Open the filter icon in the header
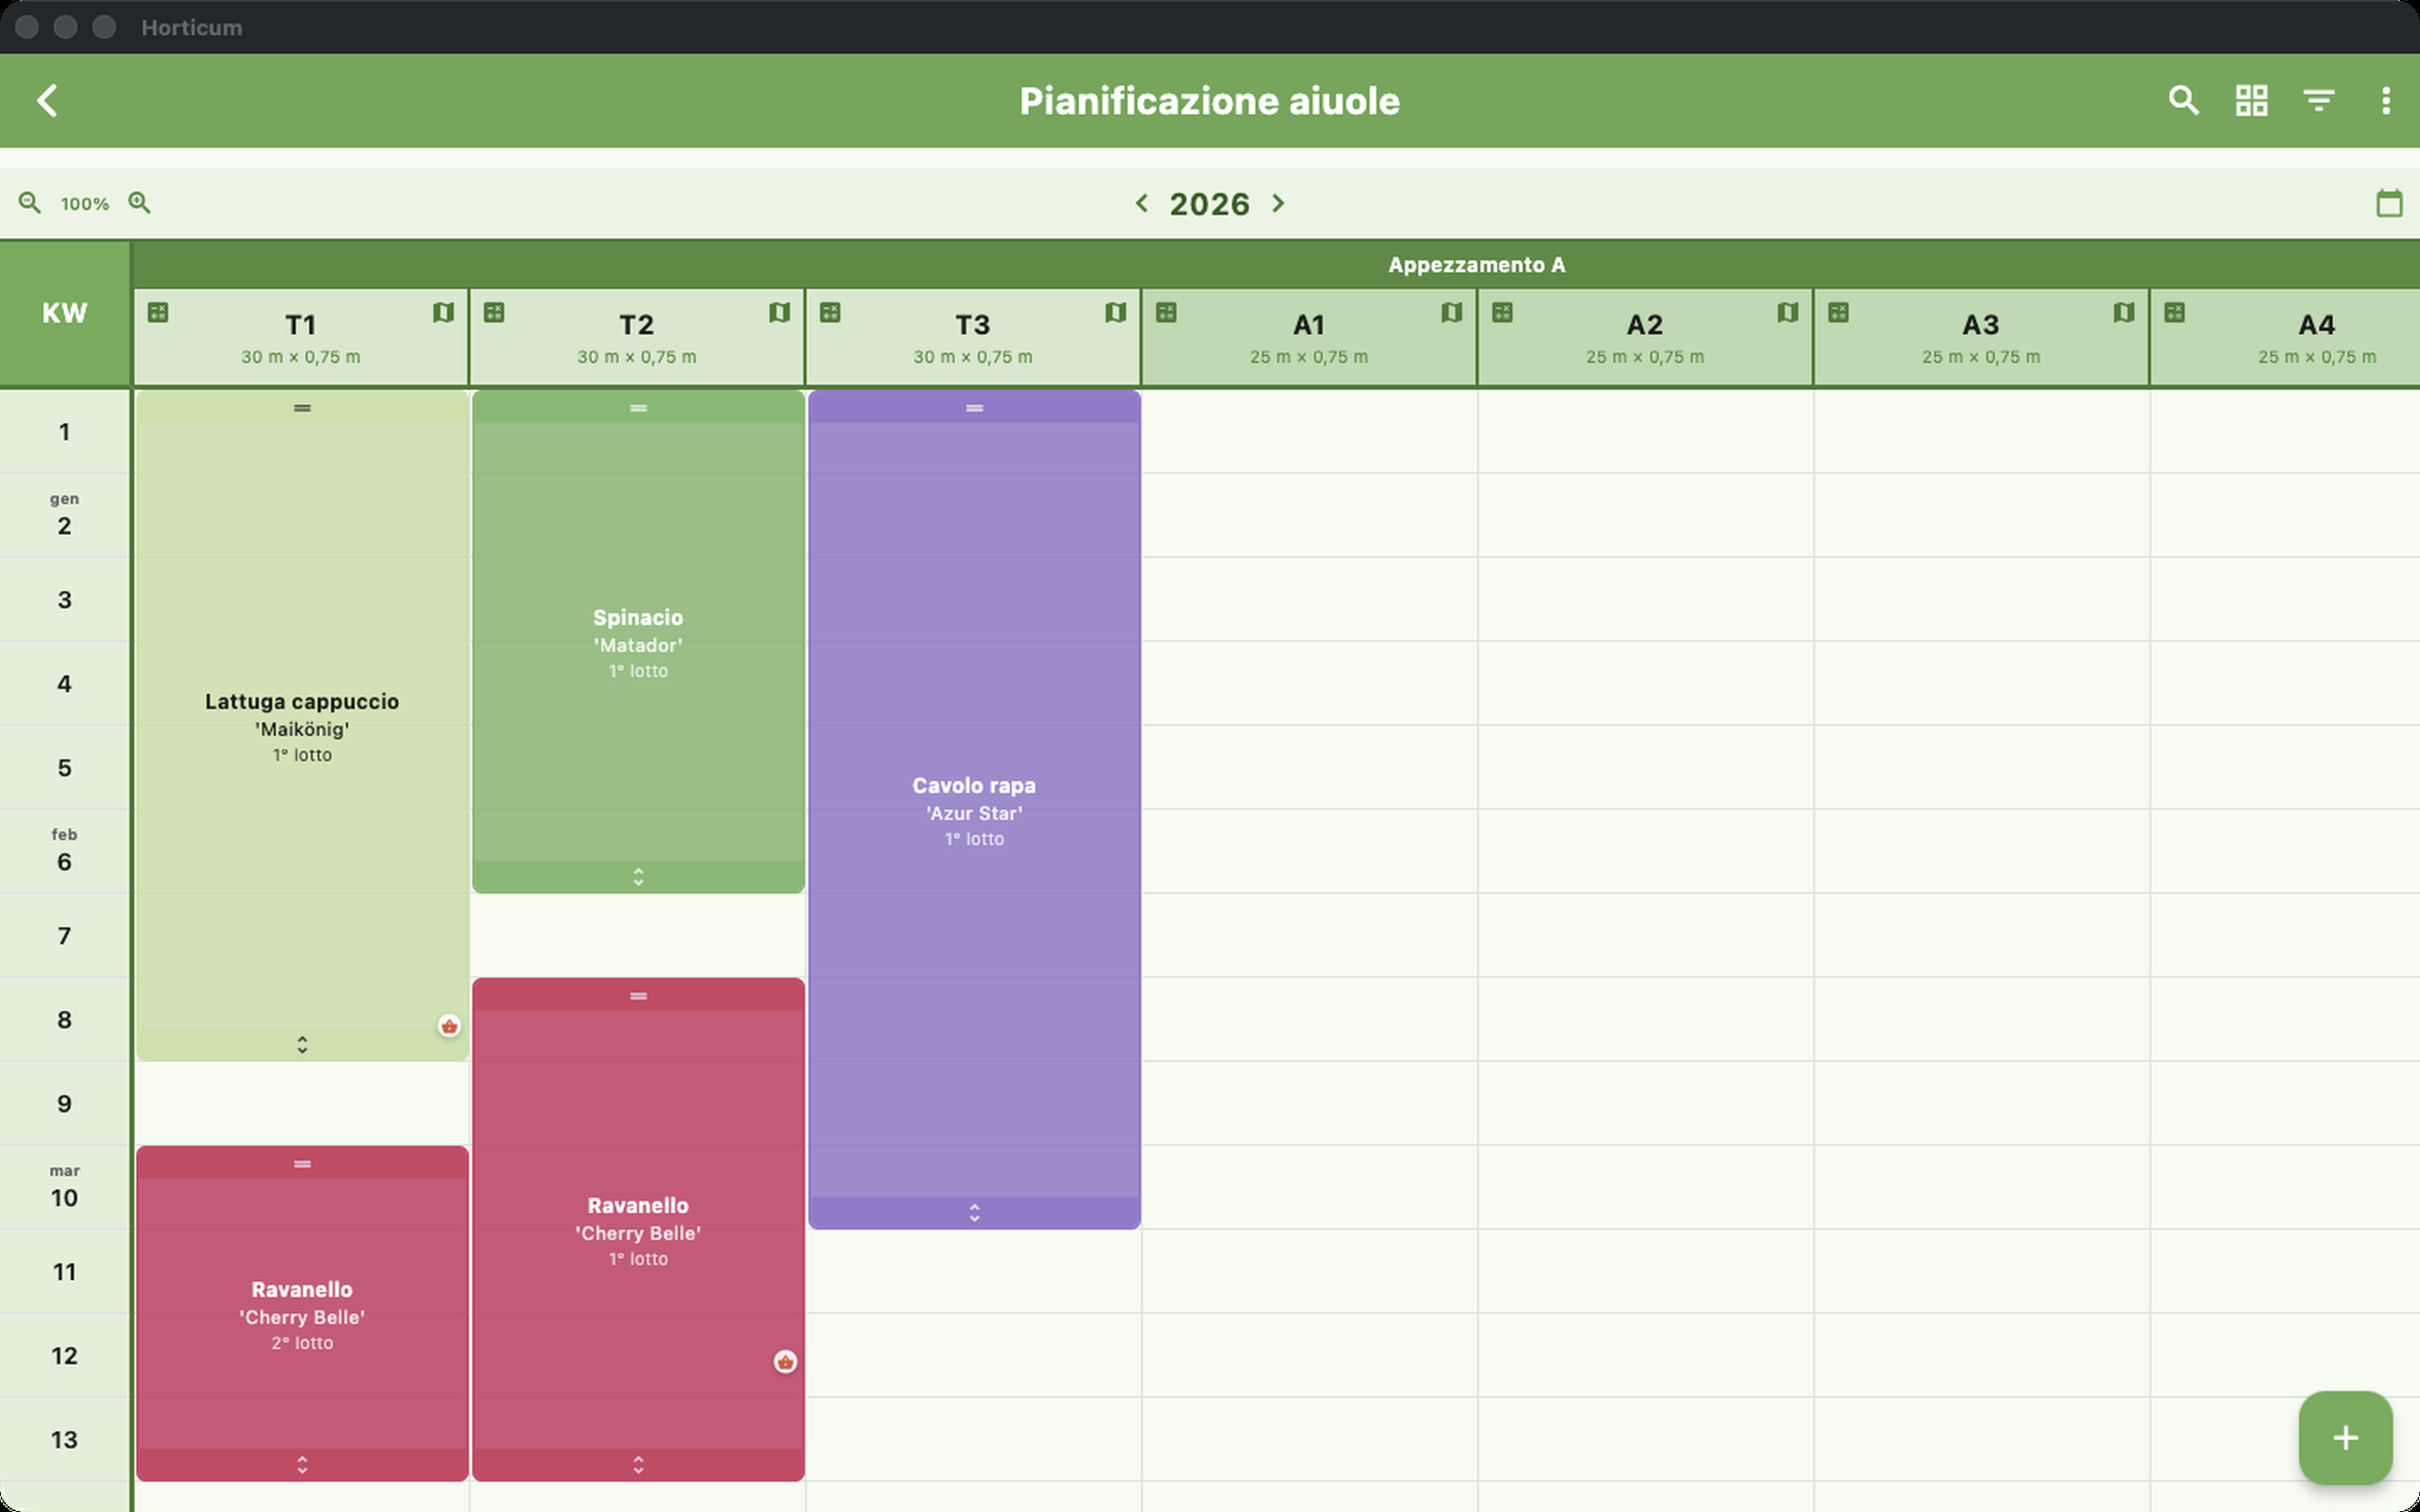The height and width of the screenshot is (1512, 2420). (x=2318, y=100)
